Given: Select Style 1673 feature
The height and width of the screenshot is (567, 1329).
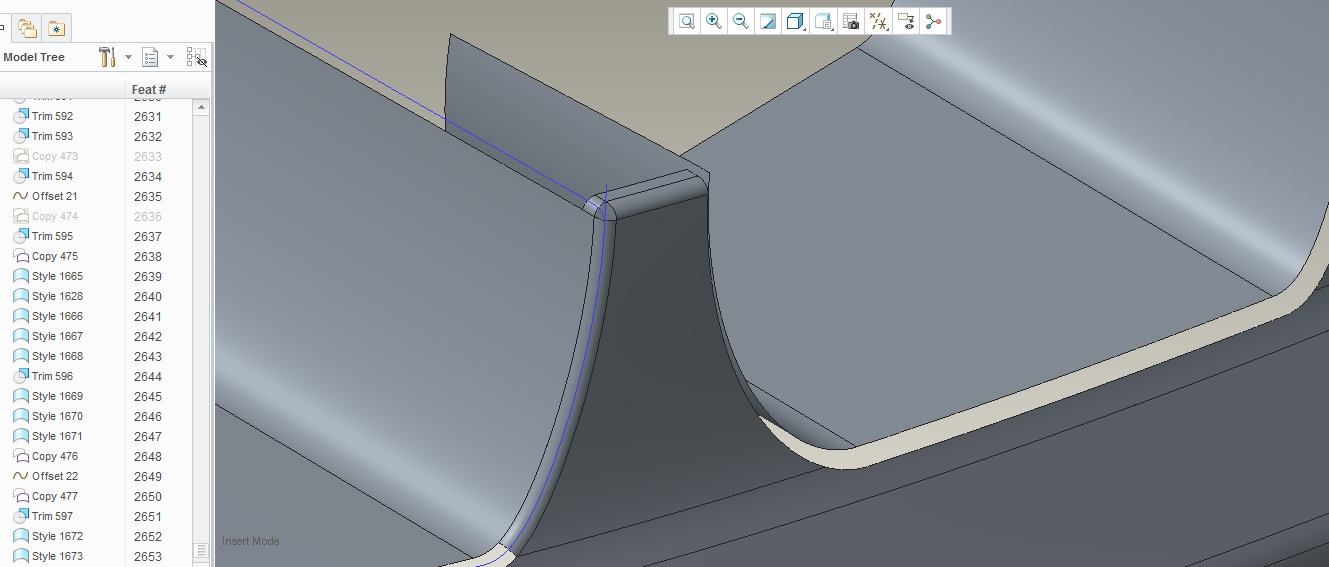Looking at the screenshot, I should [57, 556].
